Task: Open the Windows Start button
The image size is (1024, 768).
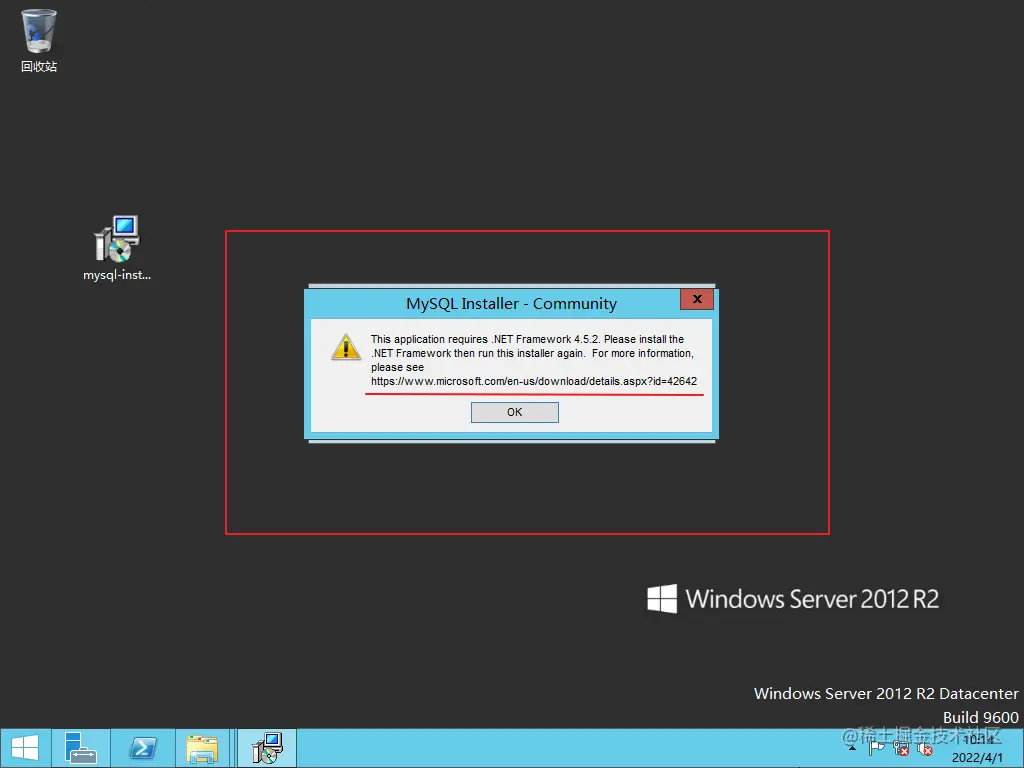Action: click(x=25, y=748)
